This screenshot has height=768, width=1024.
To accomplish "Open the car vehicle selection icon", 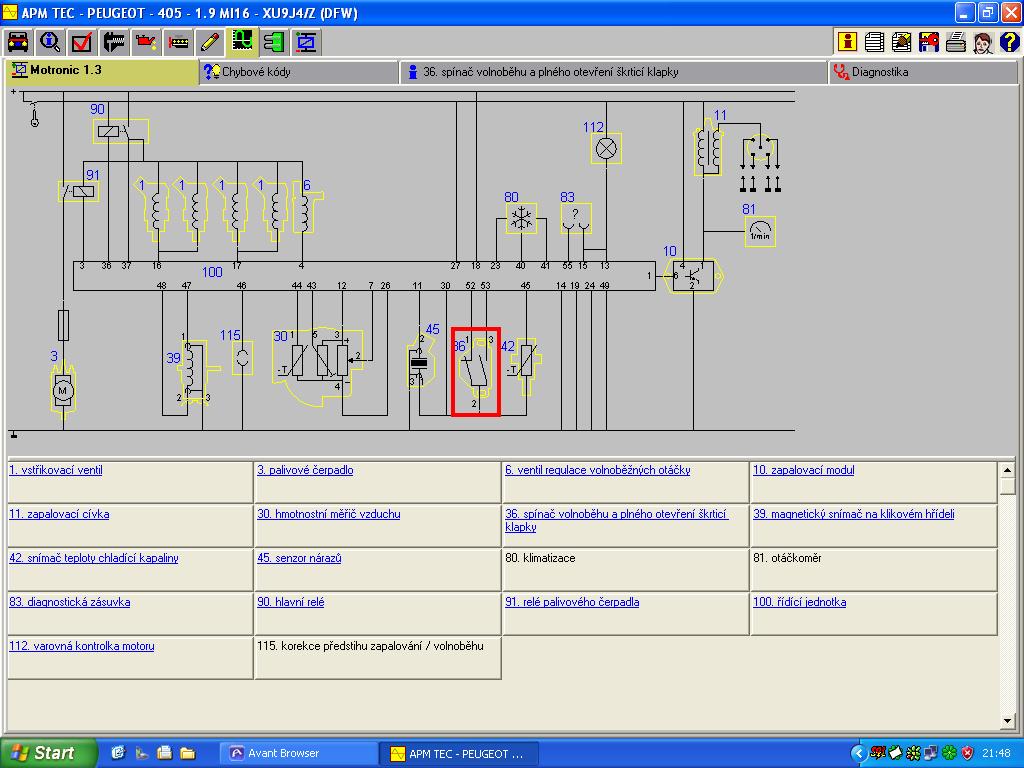I will click(18, 42).
